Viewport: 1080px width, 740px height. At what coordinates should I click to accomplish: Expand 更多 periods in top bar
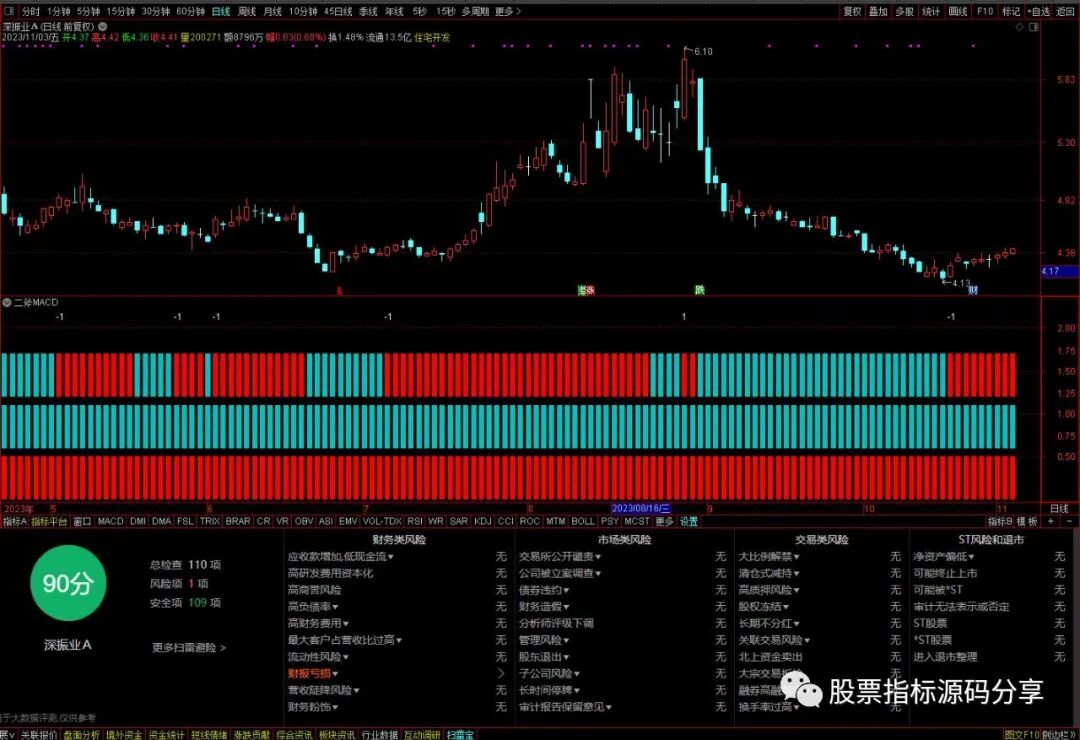pos(508,12)
